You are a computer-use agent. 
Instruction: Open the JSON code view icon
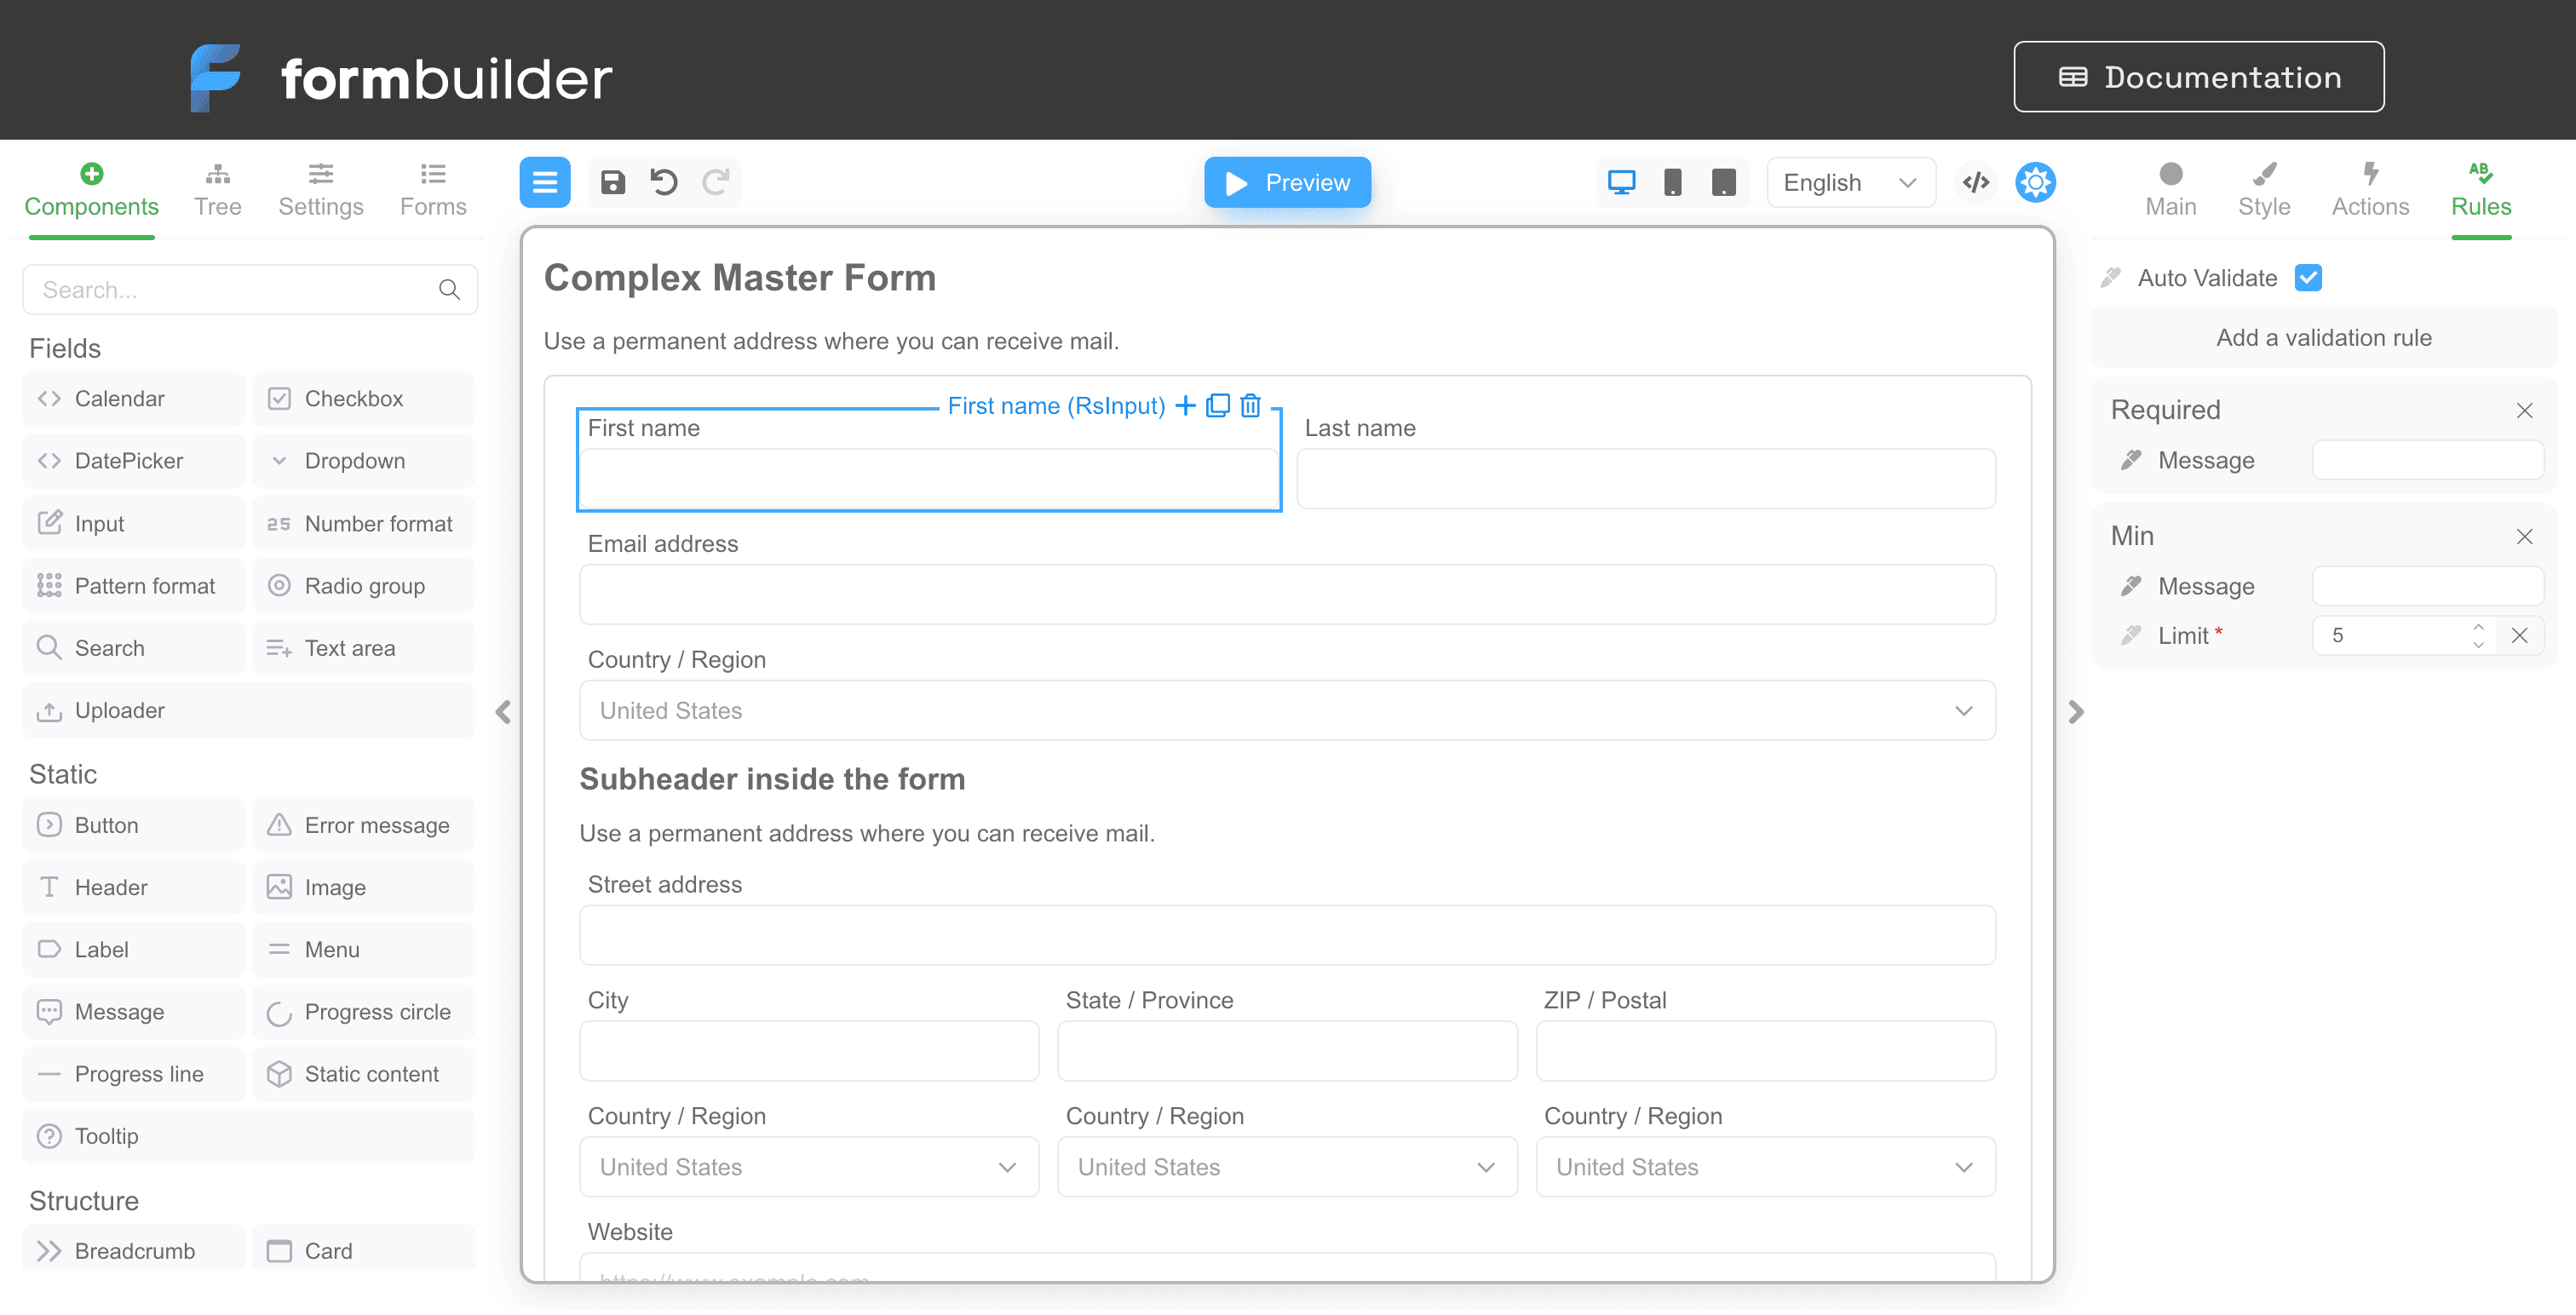point(1975,182)
